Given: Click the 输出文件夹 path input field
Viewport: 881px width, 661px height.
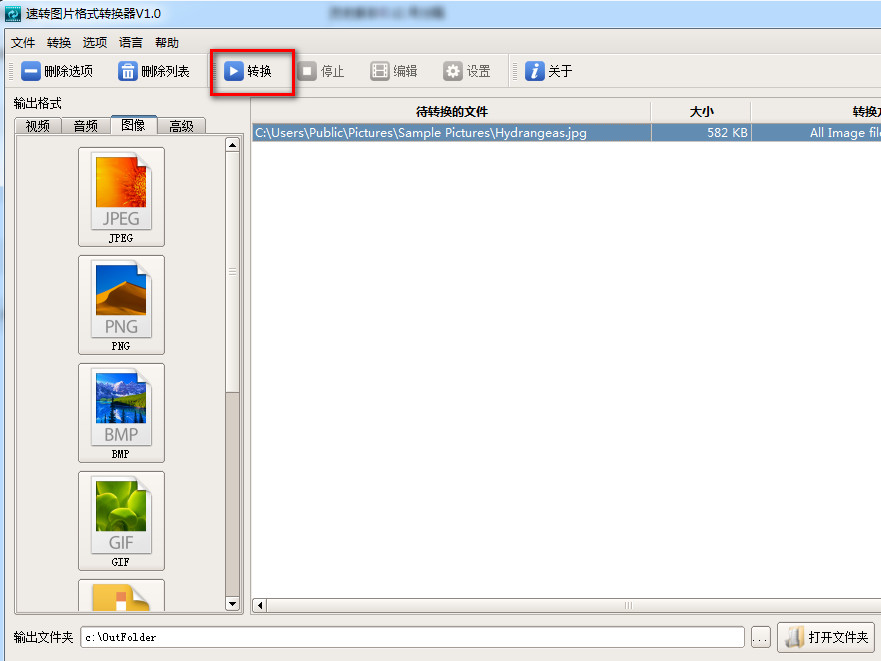Looking at the screenshot, I should tap(412, 637).
